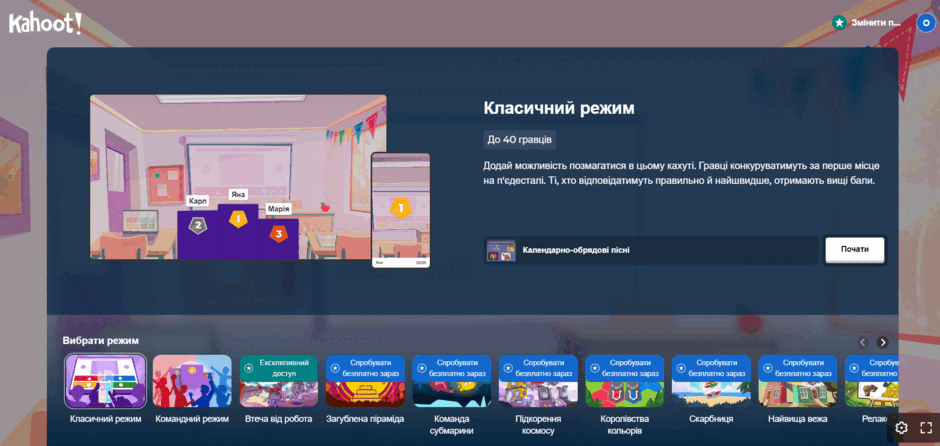Viewport: 940px width, 446px height.
Task: Select the Командний режим mode thumbnail
Action: pyautogui.click(x=192, y=381)
